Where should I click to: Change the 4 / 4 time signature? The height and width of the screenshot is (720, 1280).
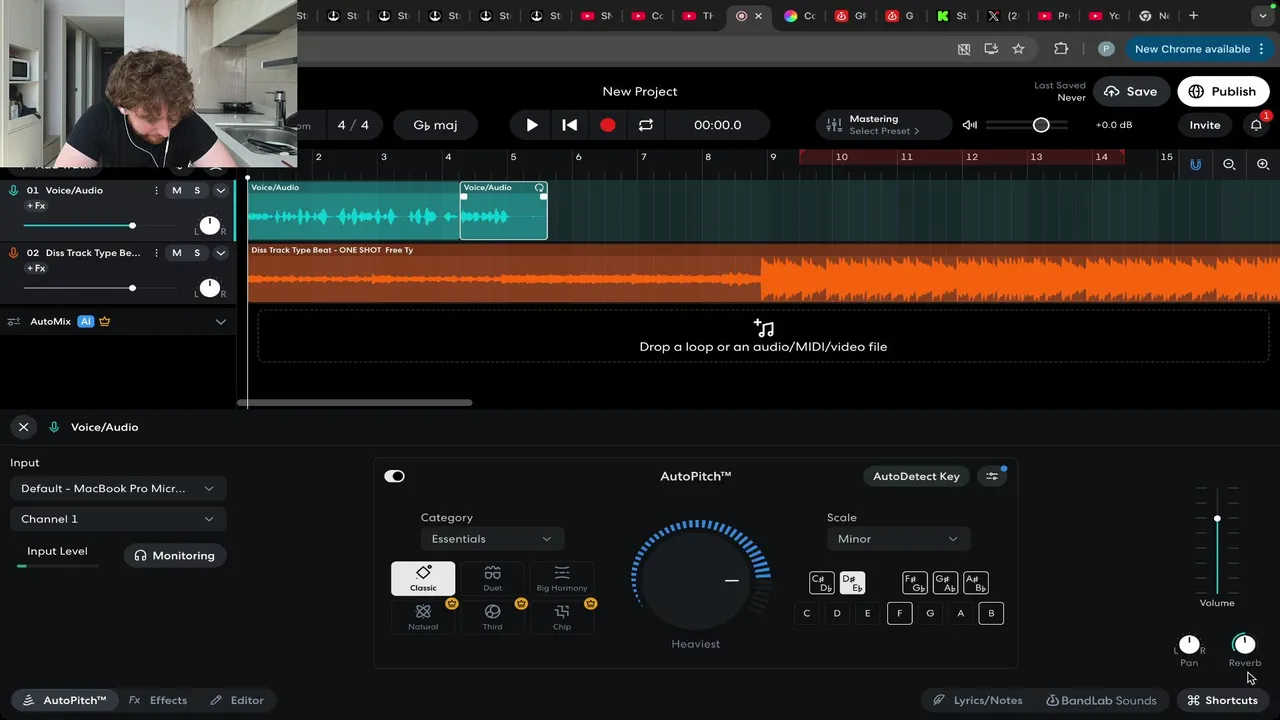pos(353,125)
